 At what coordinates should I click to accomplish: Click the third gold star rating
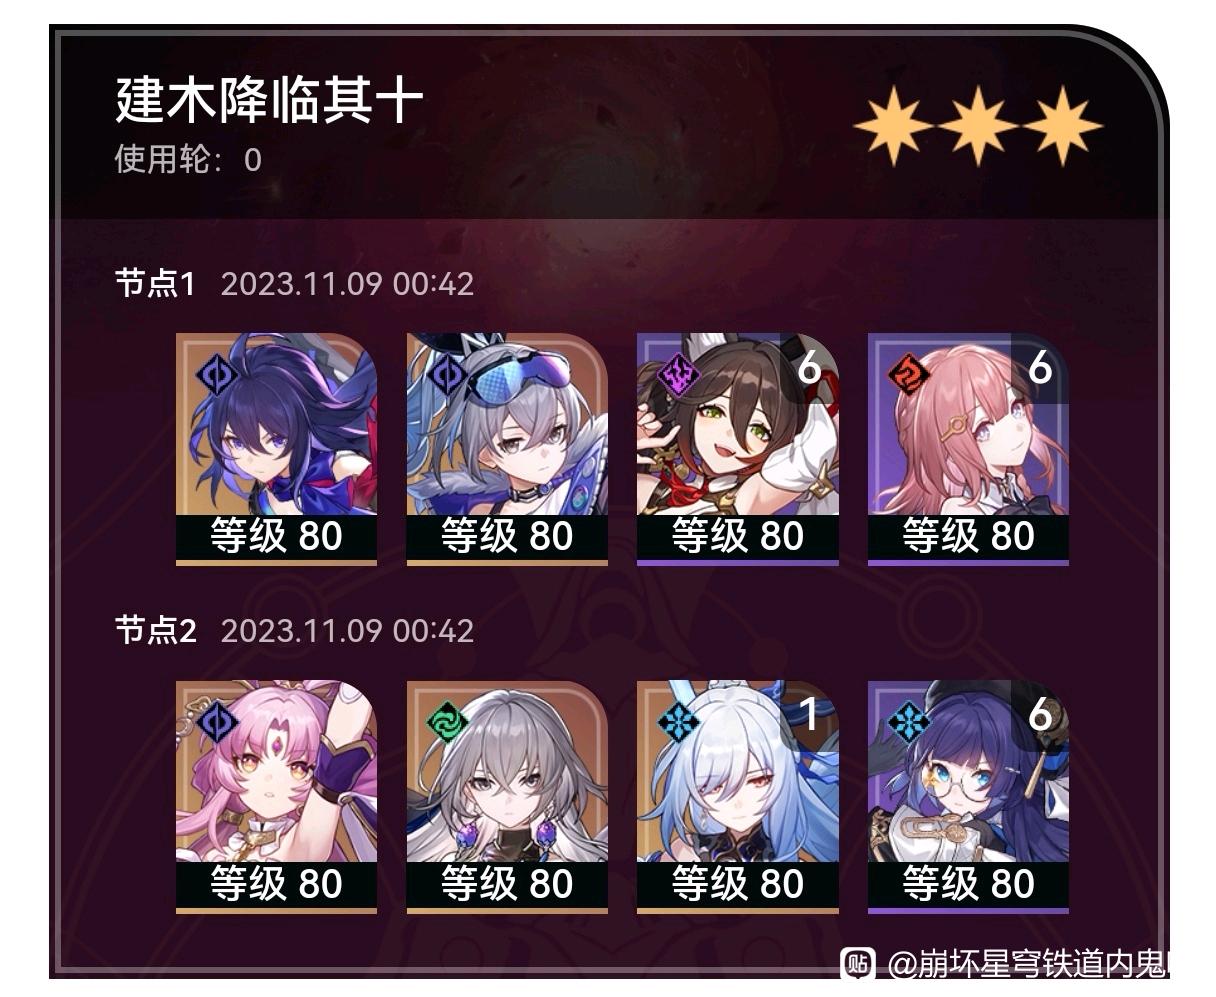1062,126
